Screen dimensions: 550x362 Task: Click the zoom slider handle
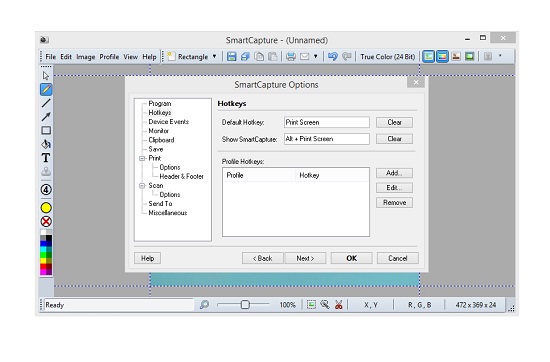pos(245,304)
